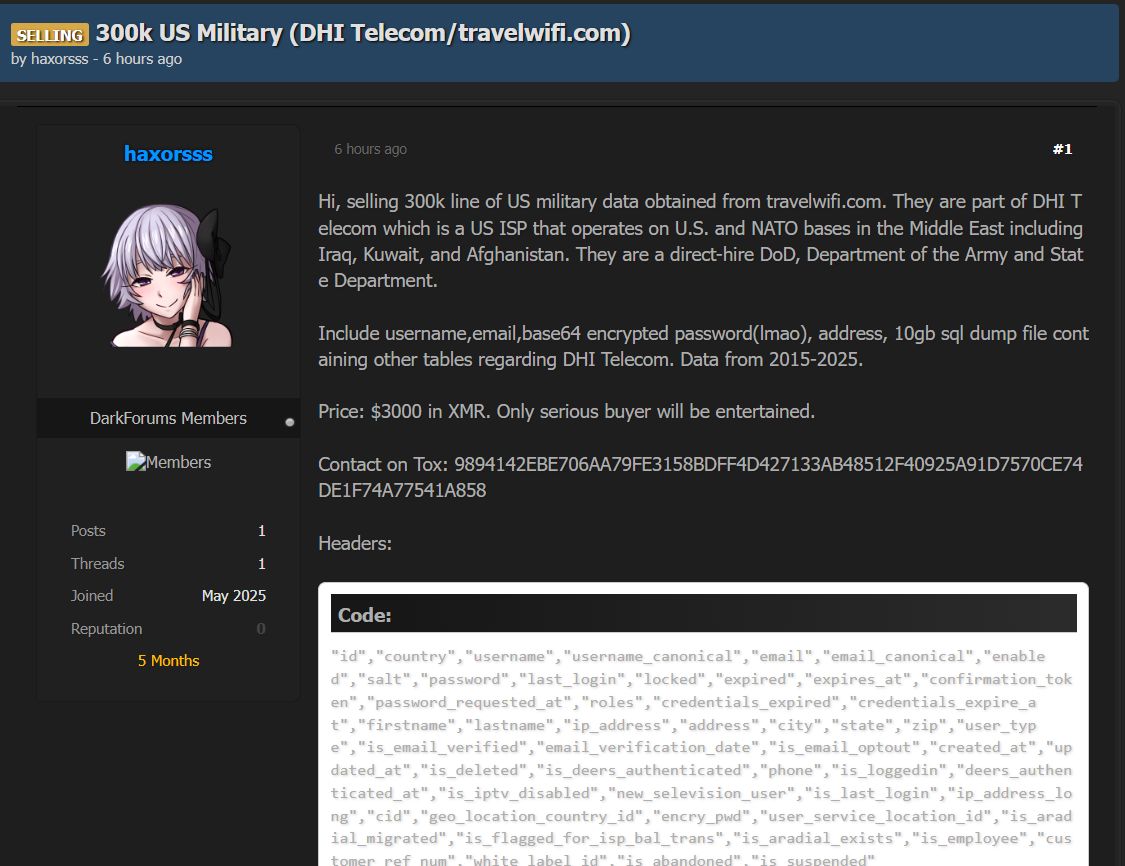
Task: Click the Reputation score of 0
Action: coord(261,629)
